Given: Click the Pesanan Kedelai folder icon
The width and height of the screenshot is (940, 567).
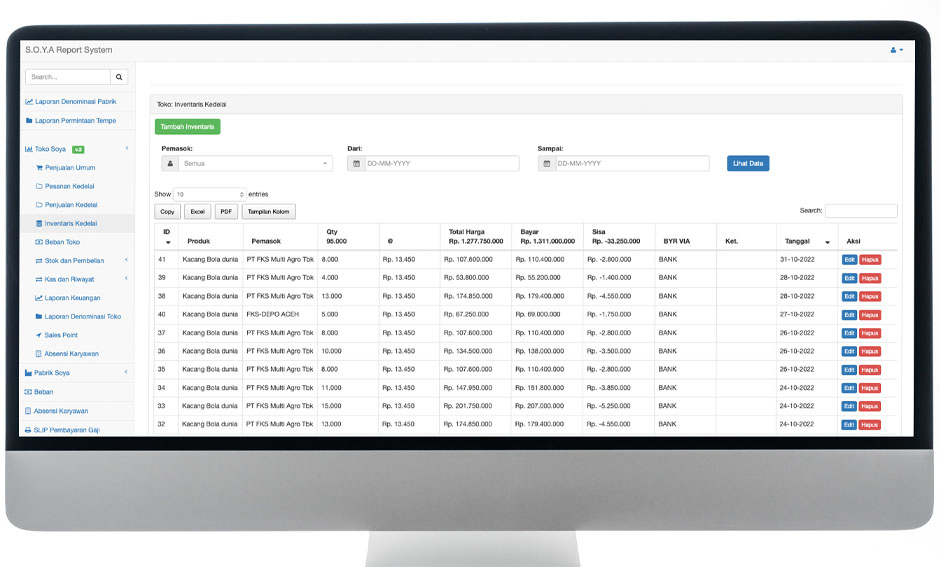Looking at the screenshot, I should pos(40,186).
